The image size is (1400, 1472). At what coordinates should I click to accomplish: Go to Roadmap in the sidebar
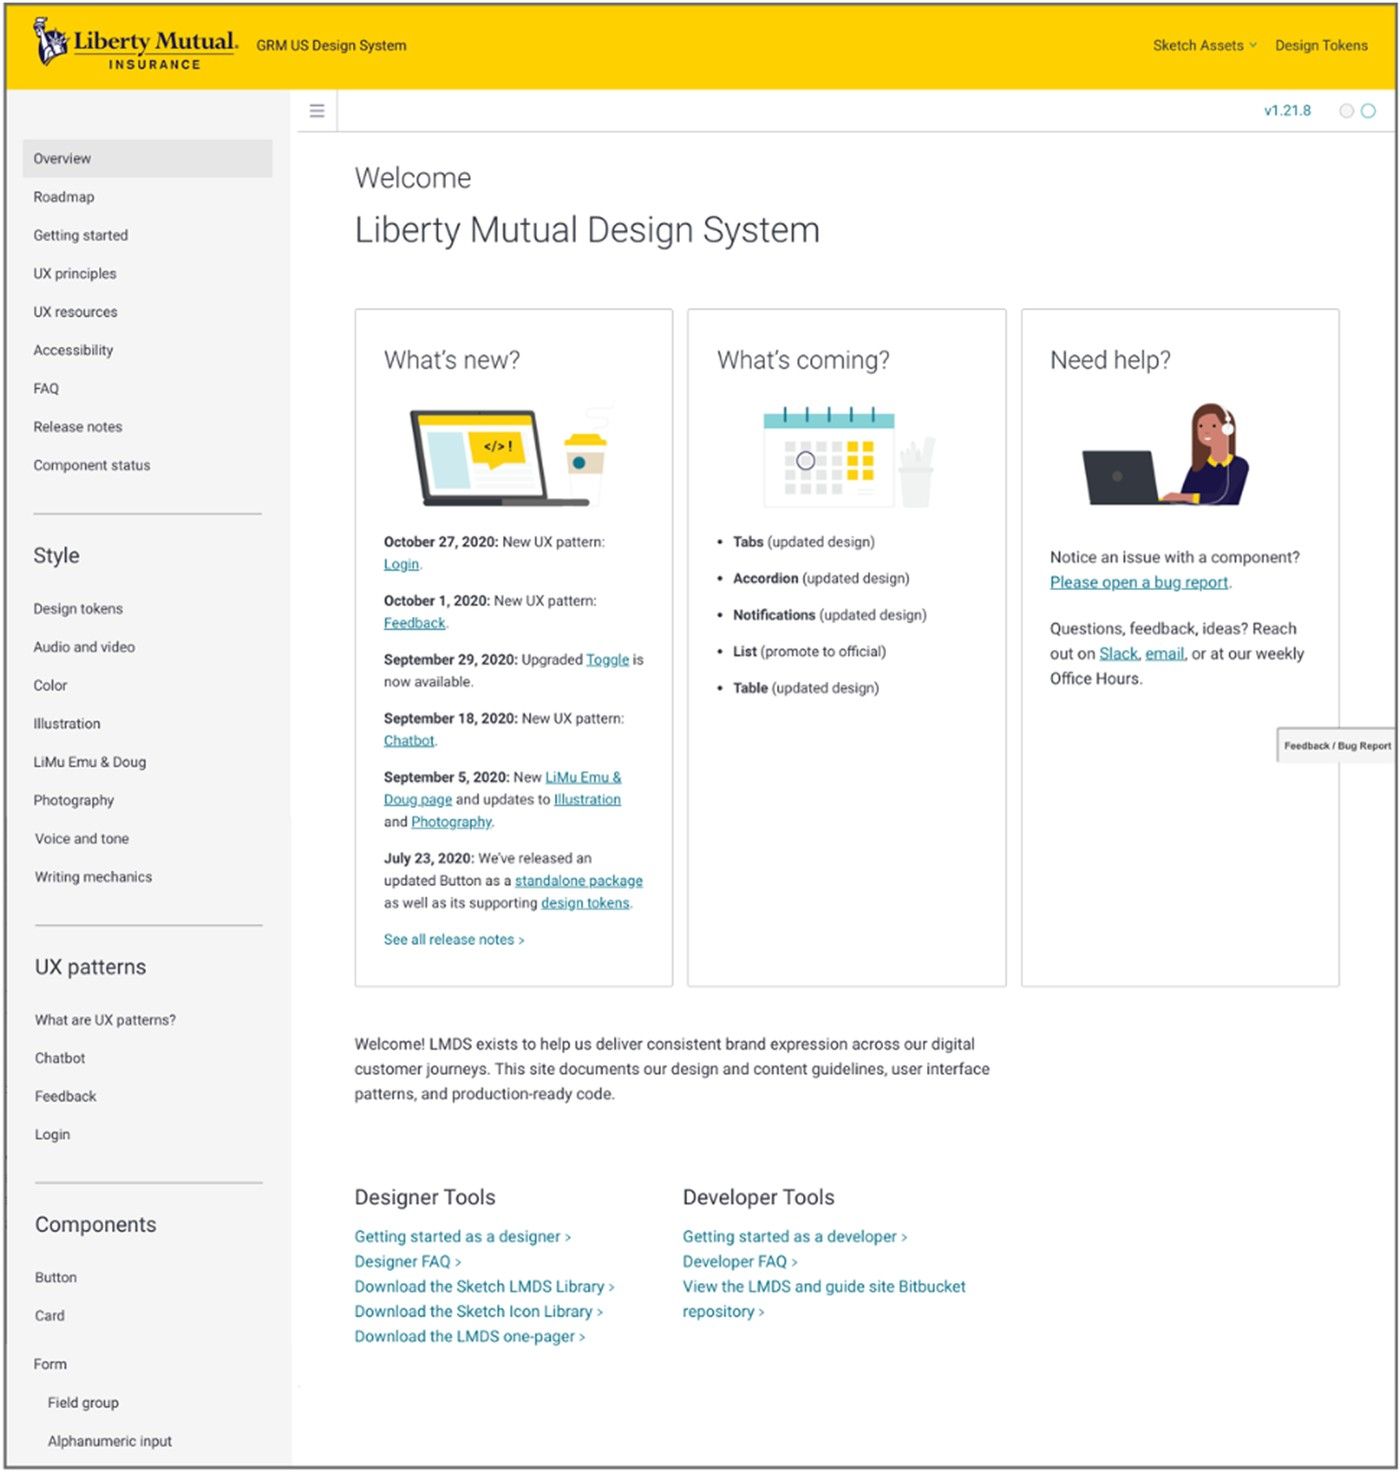click(64, 197)
